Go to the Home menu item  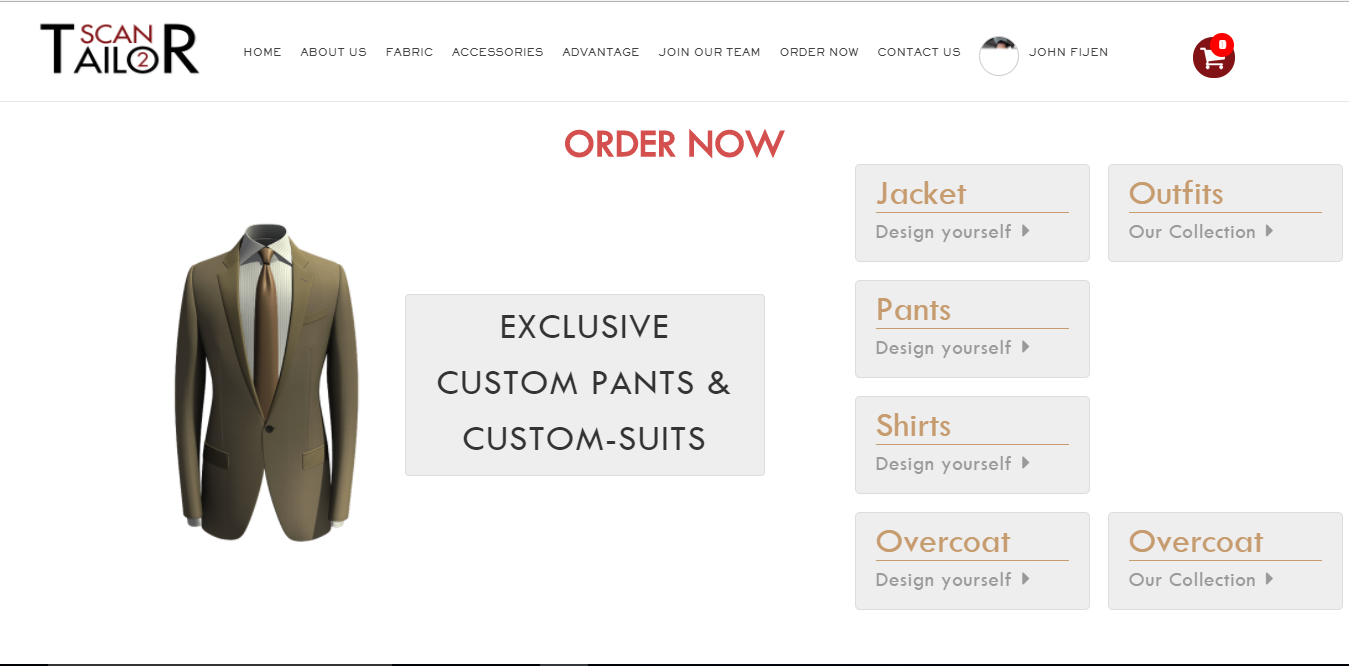coord(263,52)
